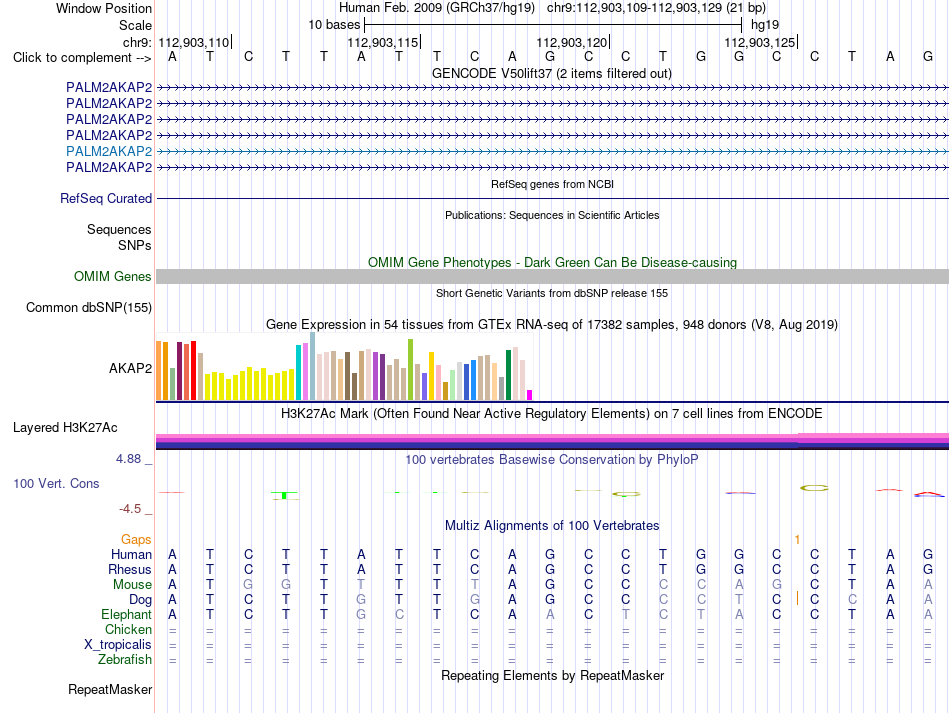
Task: Click the 'Layered H3K27Ac' track label
Action: tap(65, 428)
